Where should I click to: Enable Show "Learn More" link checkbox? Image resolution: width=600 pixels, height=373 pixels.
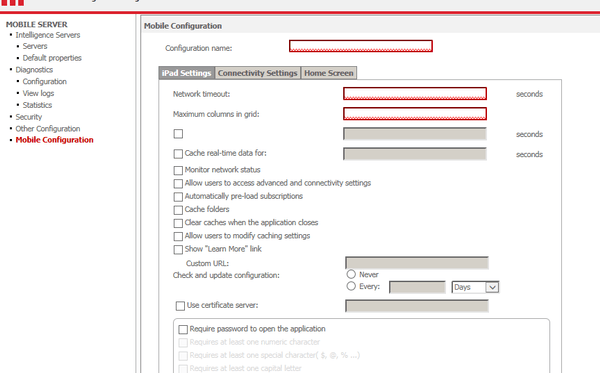(178, 249)
